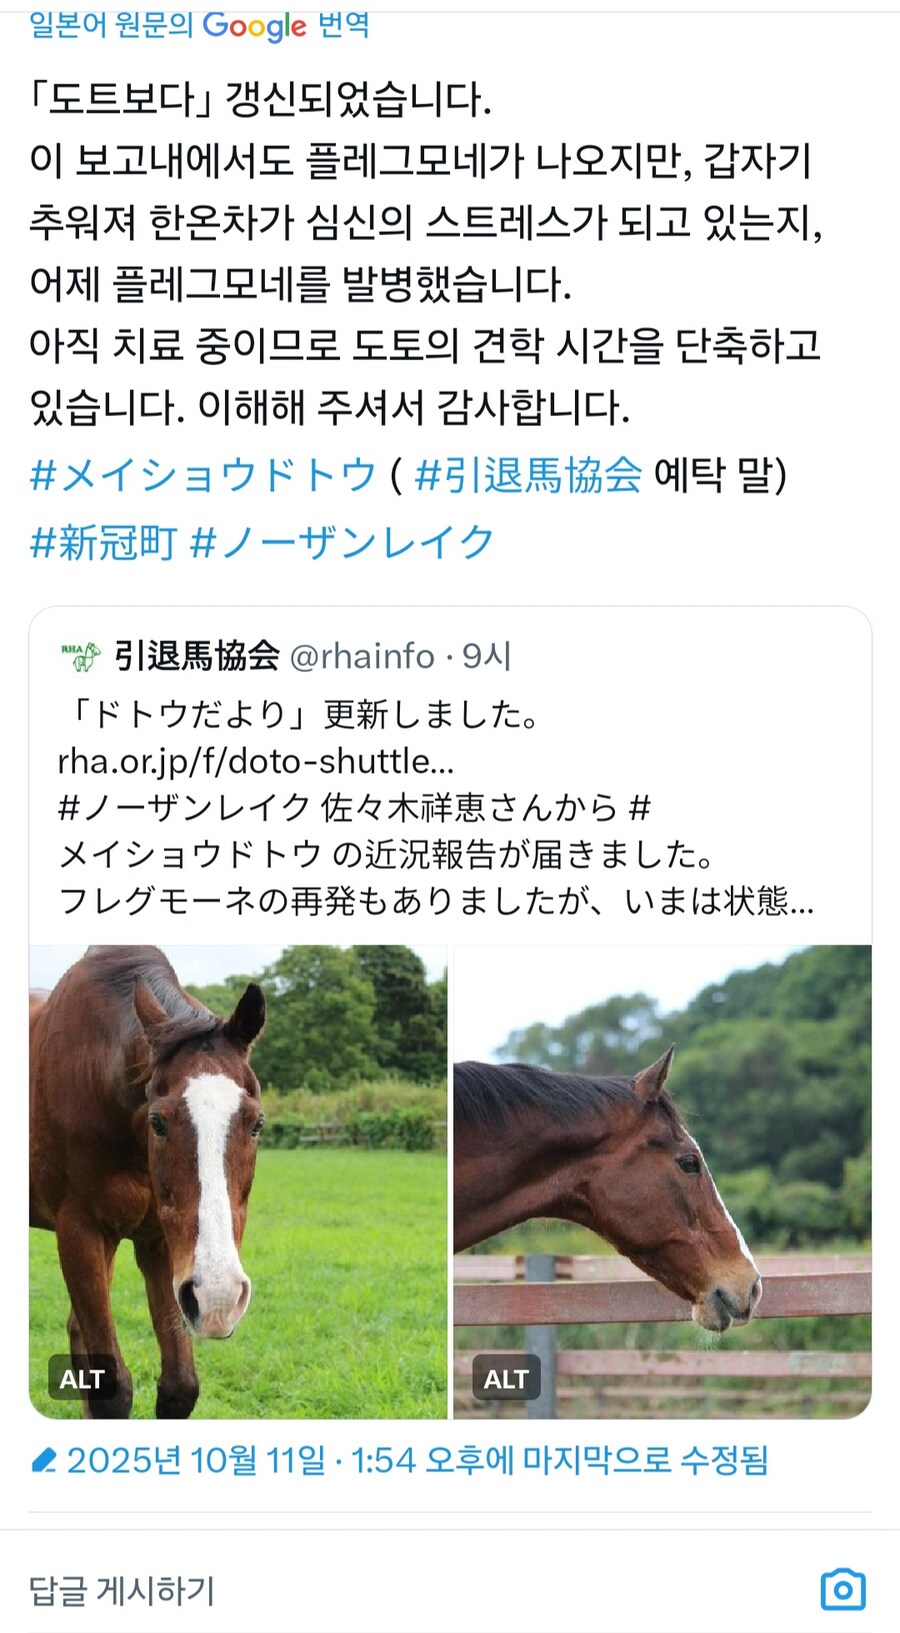Tap the 일본어 원문의 번역 notice text
900x1633 pixels.
[x=110, y=24]
